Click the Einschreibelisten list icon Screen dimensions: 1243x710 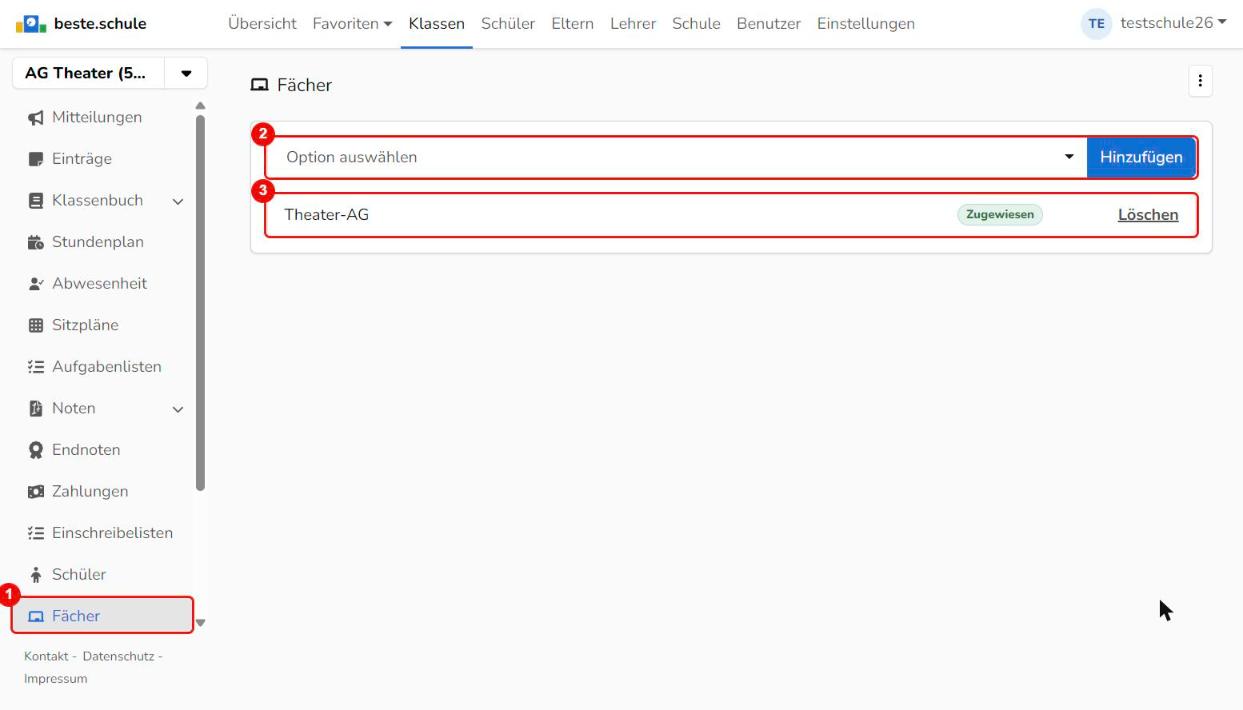click(36, 533)
